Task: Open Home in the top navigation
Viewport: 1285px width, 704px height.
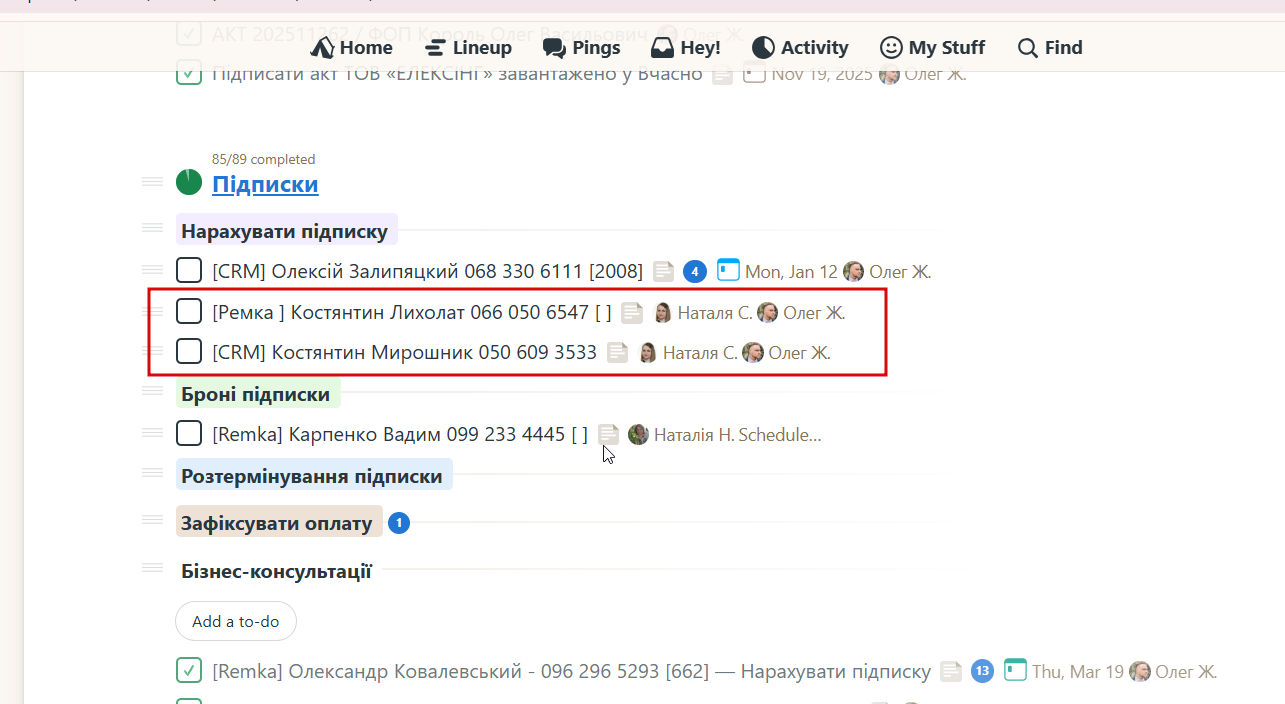Action: click(351, 47)
